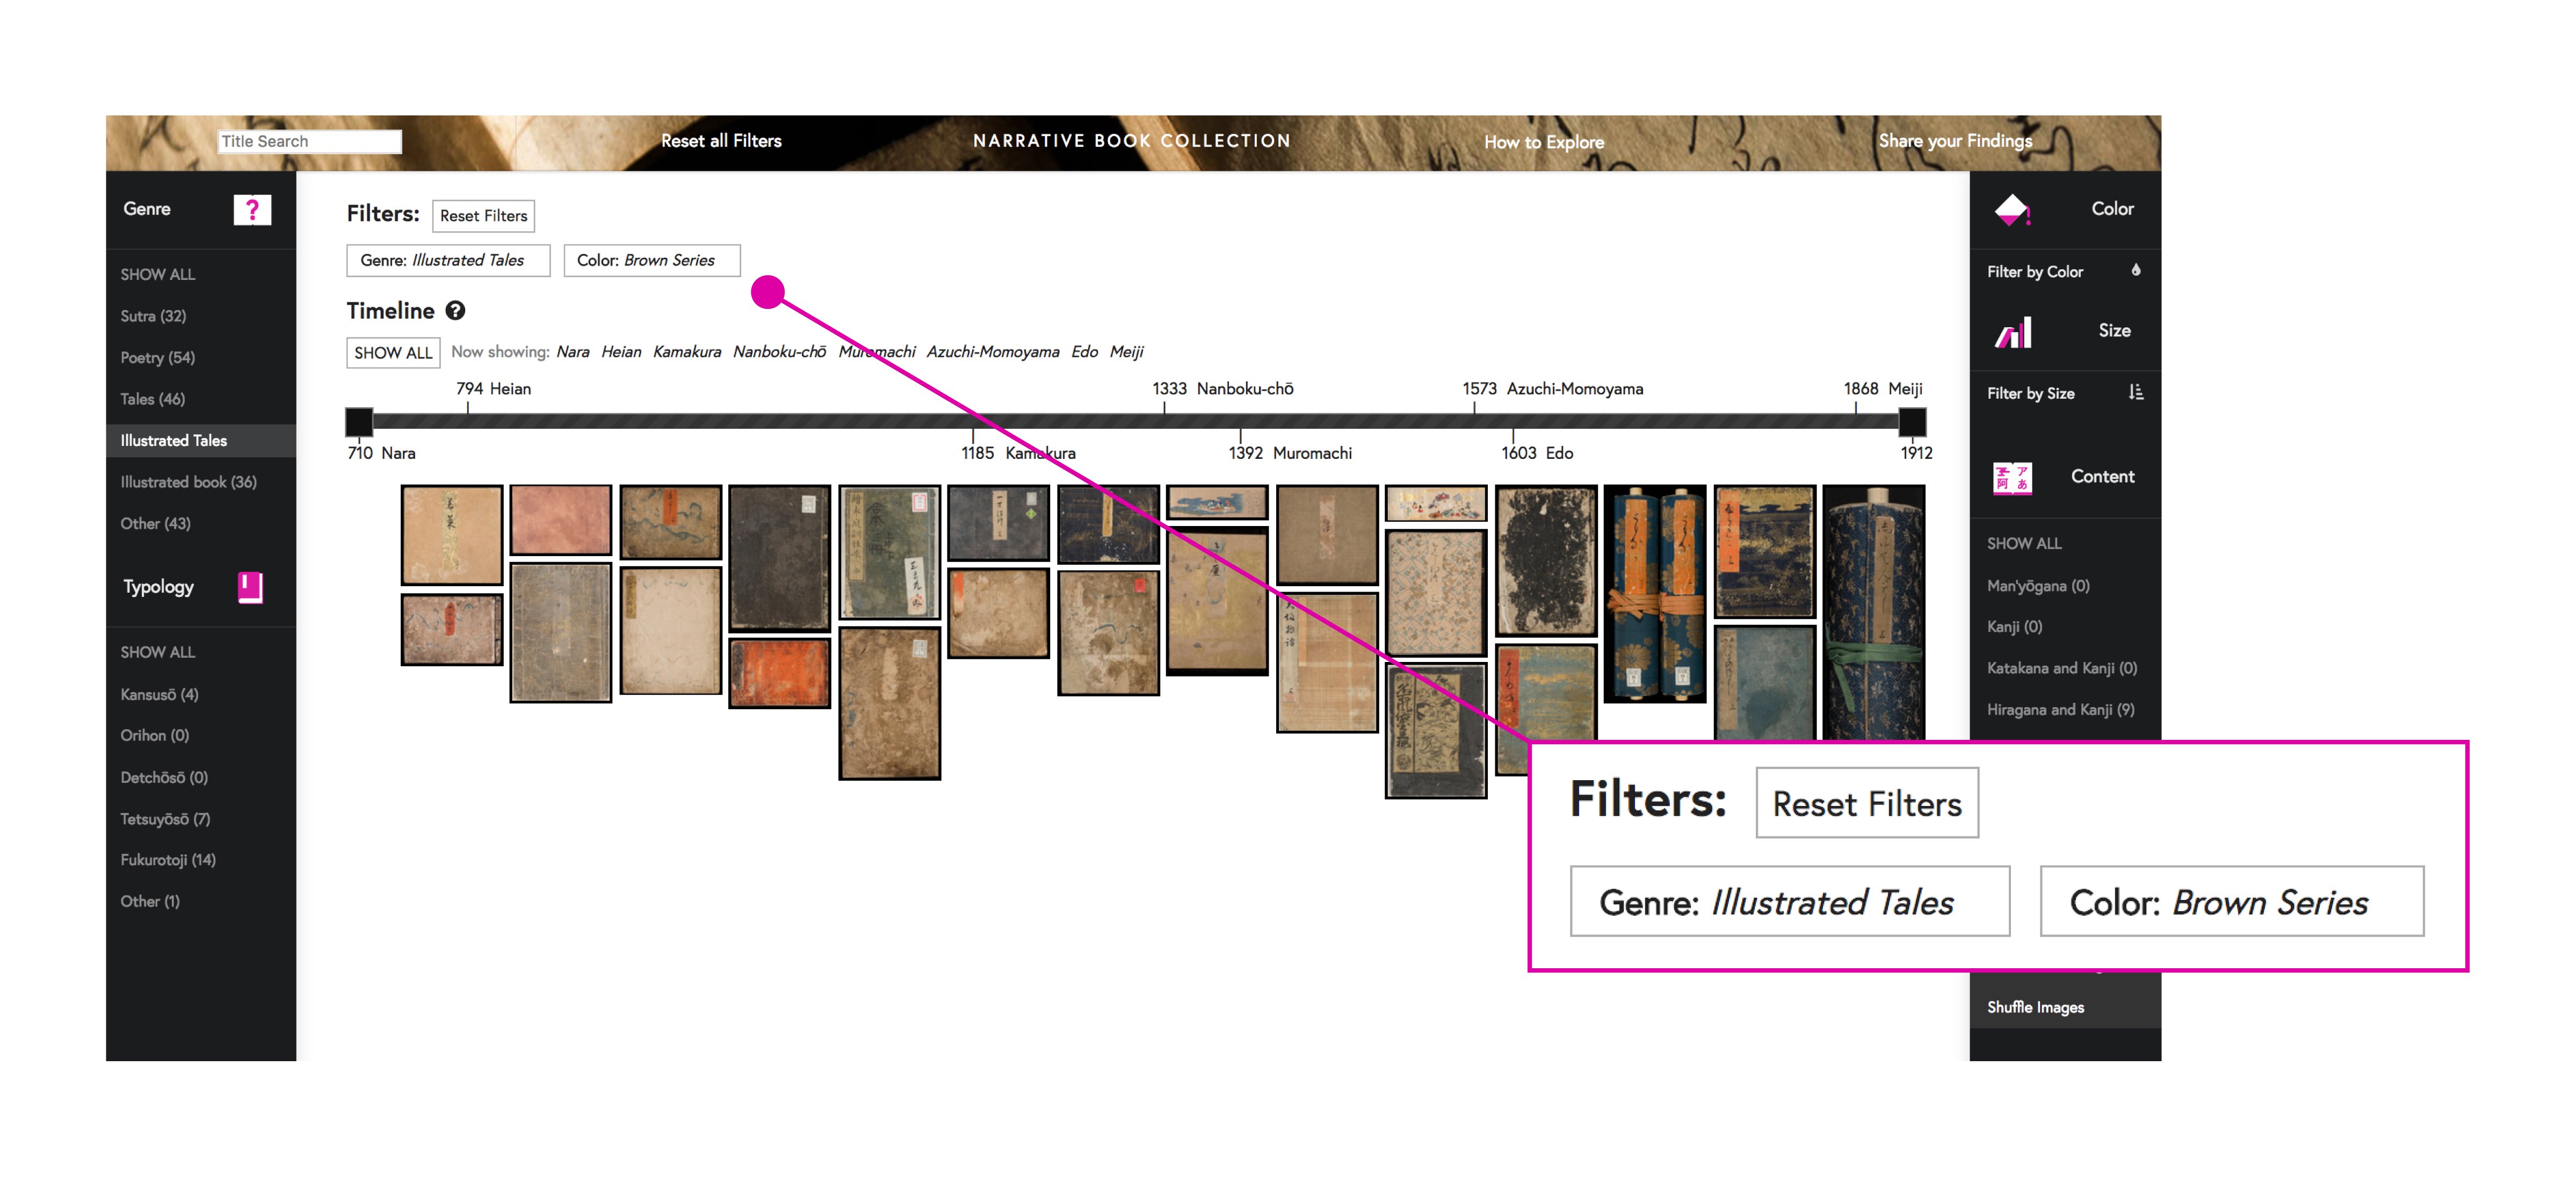Click Shuffle Images in the right panel
The width and height of the screenshot is (2576, 1181).
2035,1007
